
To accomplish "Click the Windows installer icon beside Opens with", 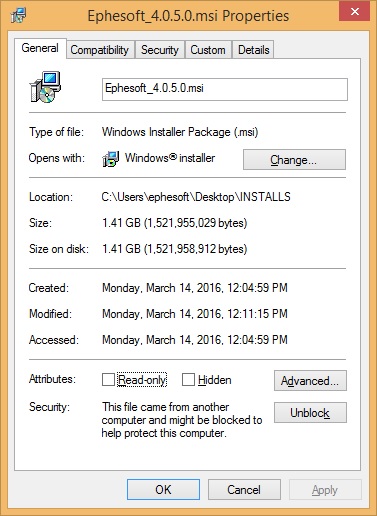I will tap(111, 159).
